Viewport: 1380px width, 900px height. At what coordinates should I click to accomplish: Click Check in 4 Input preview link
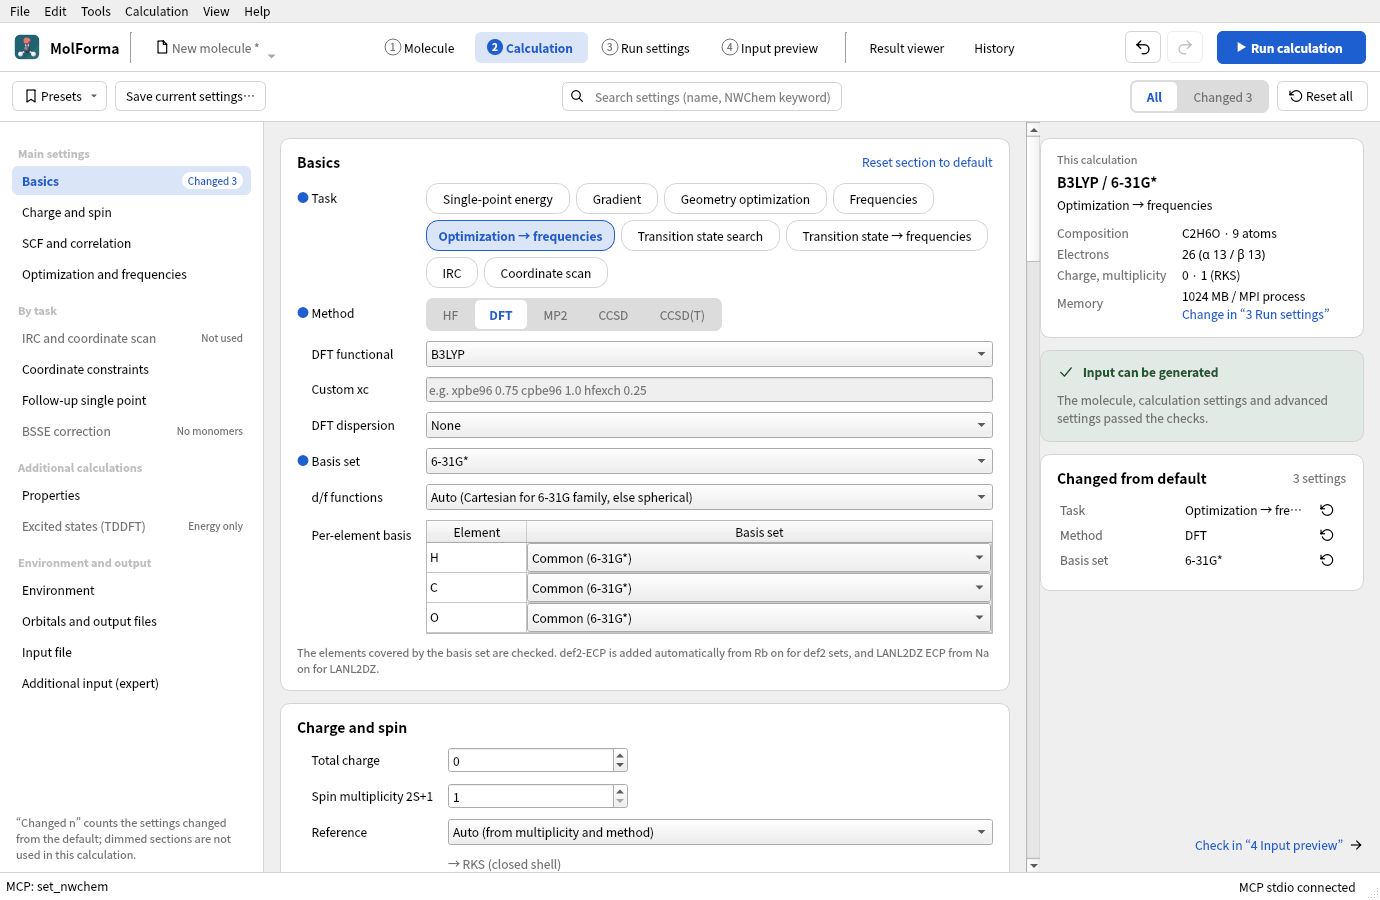[x=1278, y=845]
